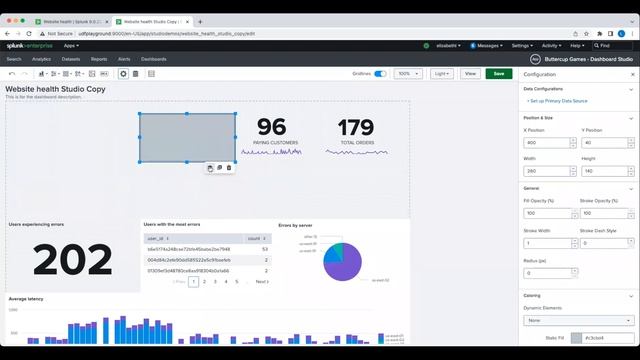Image resolution: width=640 pixels, height=360 pixels.
Task: Close the Configuration panel
Action: click(633, 75)
